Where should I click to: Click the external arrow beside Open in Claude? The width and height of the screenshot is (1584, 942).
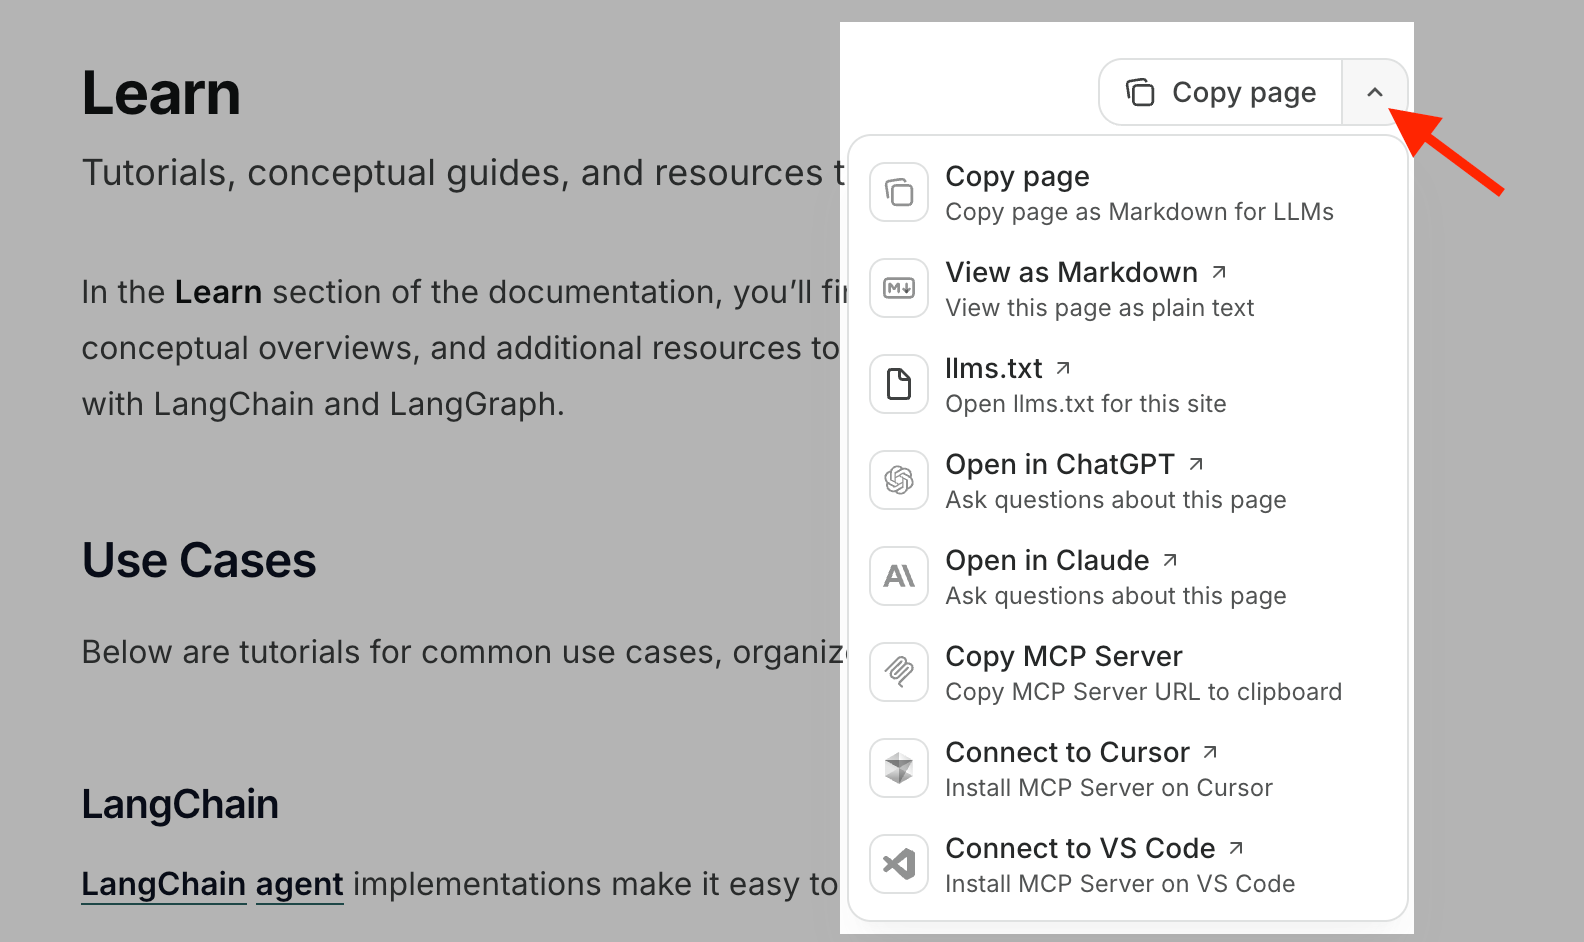(1170, 560)
